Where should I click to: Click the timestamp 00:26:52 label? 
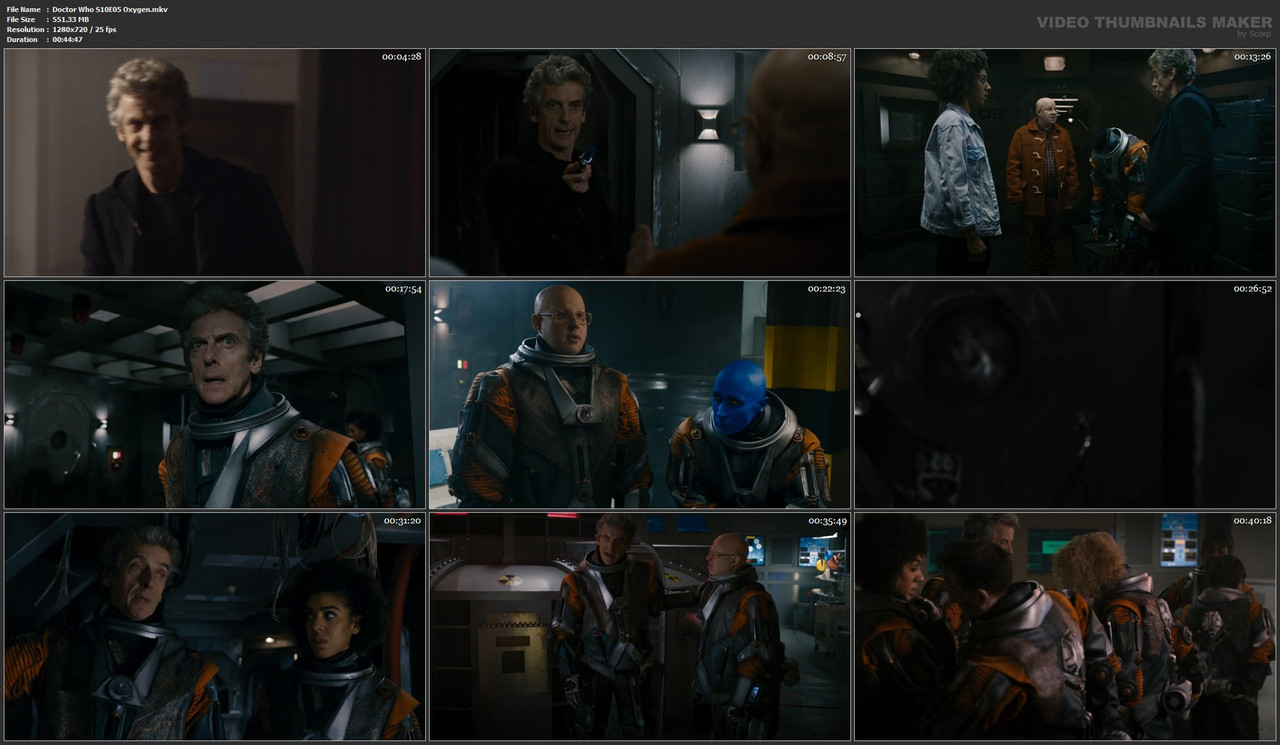1252,289
